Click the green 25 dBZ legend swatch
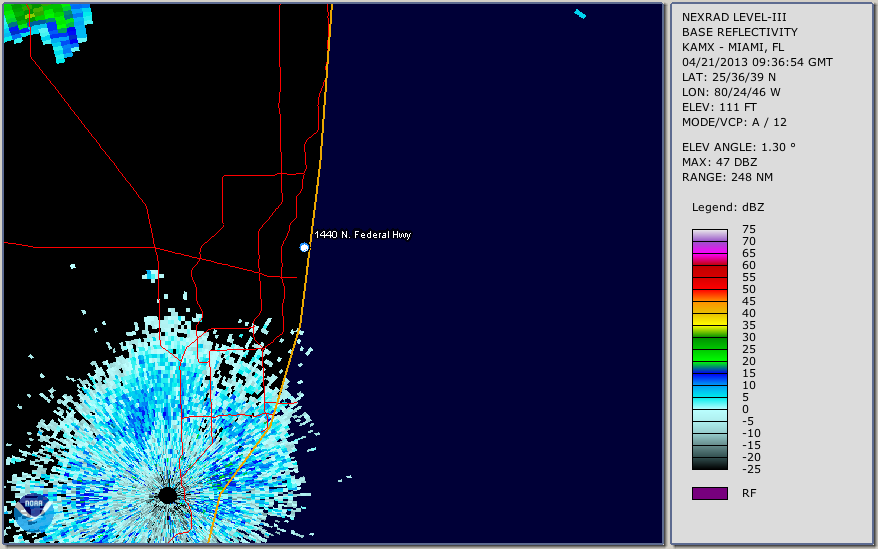The image size is (878, 549). (709, 355)
